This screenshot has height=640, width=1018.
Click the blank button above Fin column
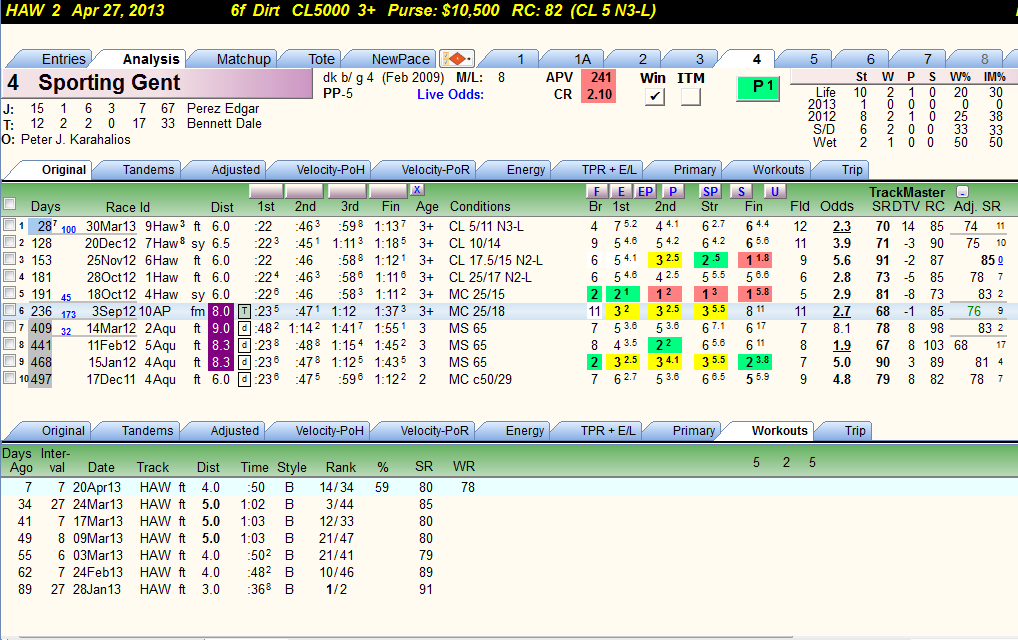tap(388, 191)
